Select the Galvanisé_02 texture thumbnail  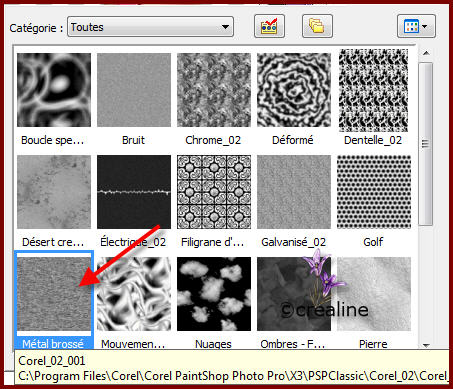coord(294,192)
